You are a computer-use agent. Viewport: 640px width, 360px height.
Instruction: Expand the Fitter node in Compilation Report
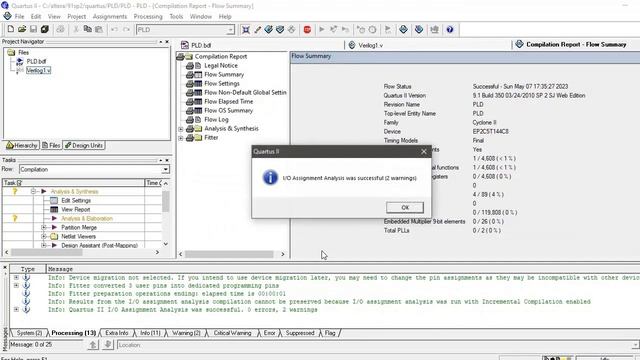click(x=181, y=138)
